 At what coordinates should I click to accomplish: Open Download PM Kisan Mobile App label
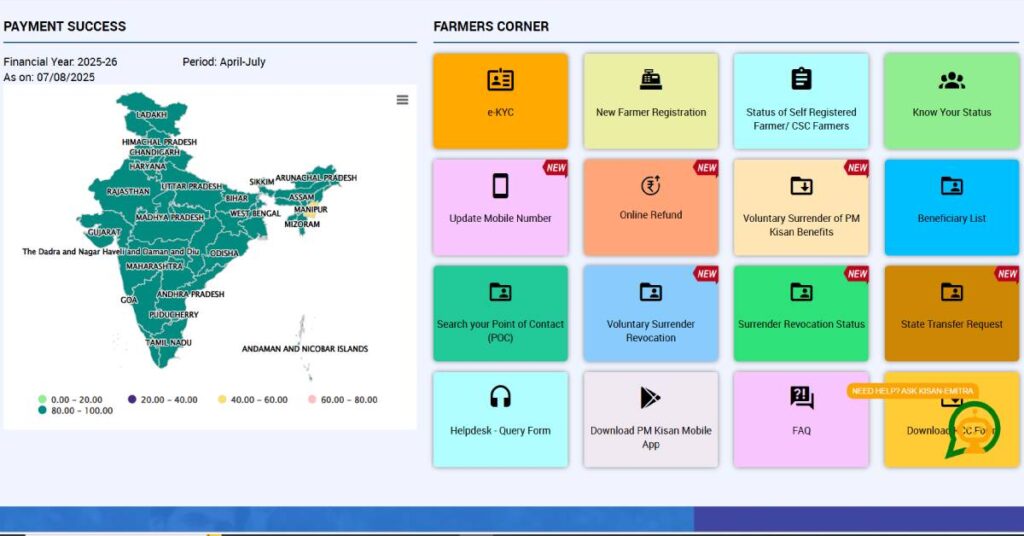click(x=650, y=437)
